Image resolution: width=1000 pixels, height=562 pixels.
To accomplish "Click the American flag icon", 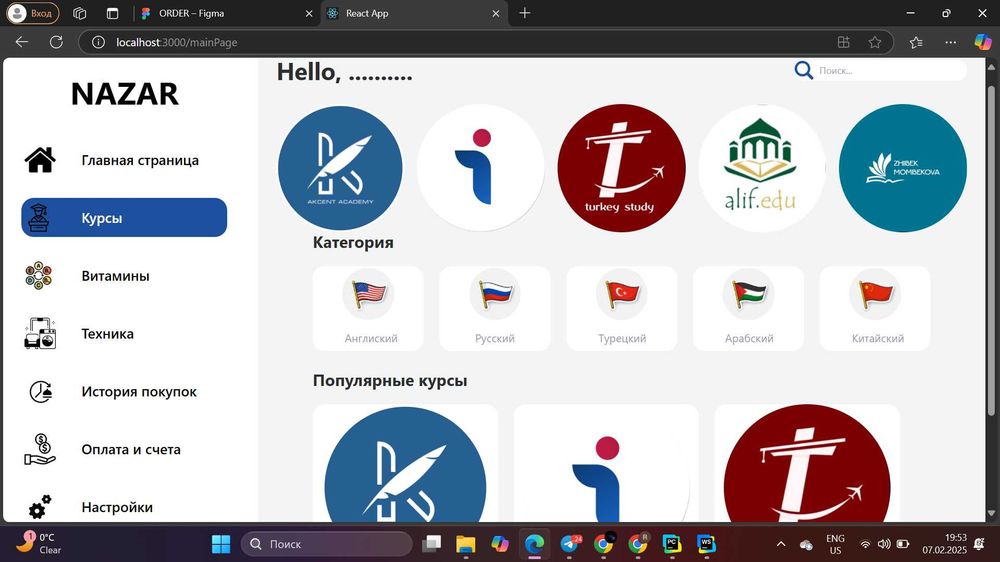I will pyautogui.click(x=368, y=294).
